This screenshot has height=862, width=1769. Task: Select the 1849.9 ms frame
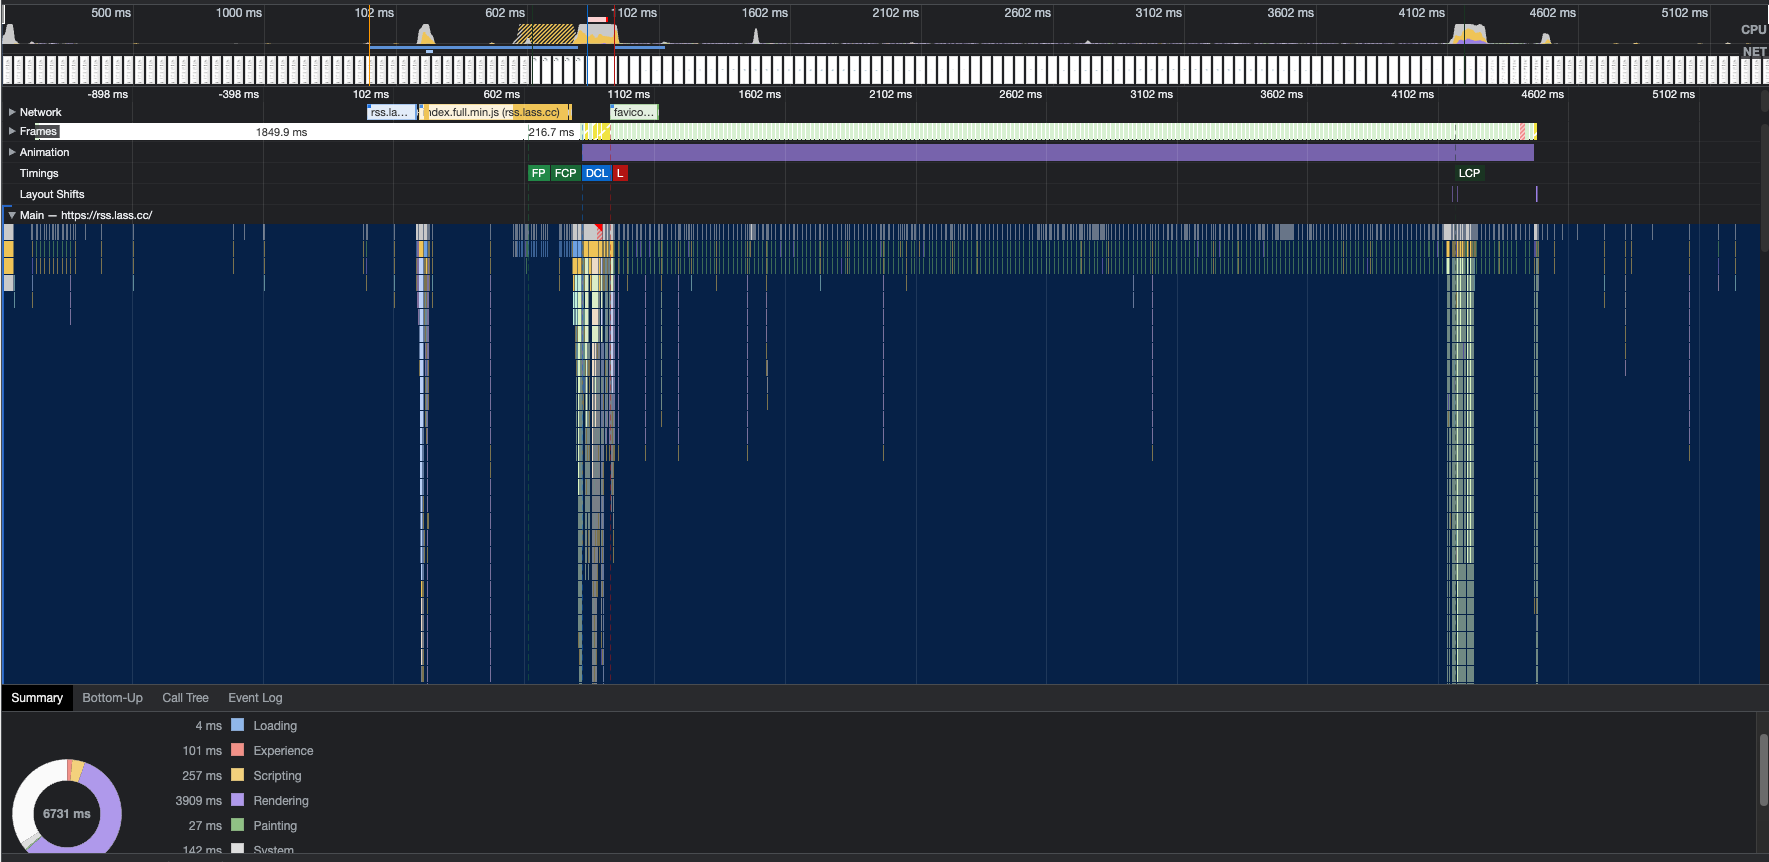281,132
